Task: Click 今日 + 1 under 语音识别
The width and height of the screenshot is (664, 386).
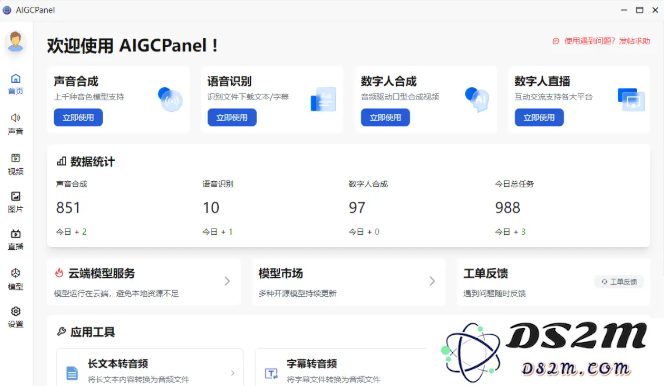Action: [x=217, y=232]
